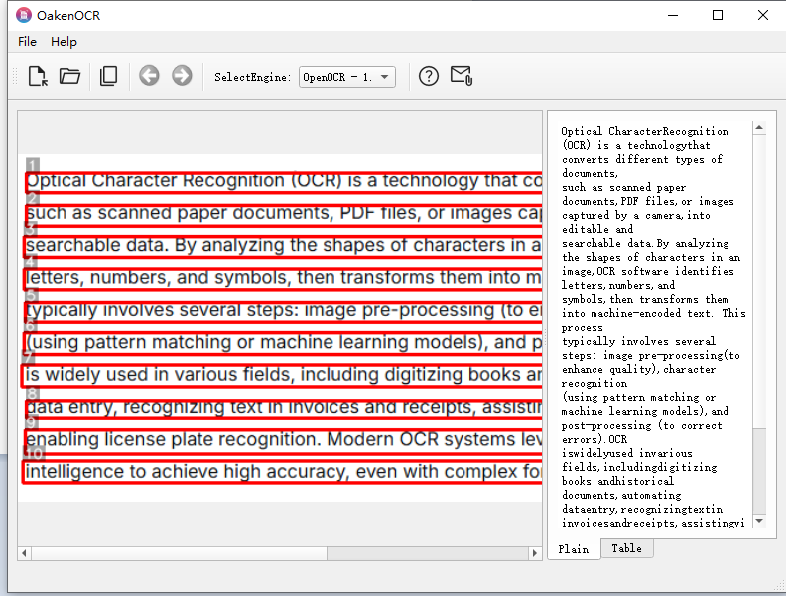Click the OakenOCR app logo icon
This screenshot has height=596, width=786.
click(24, 15)
